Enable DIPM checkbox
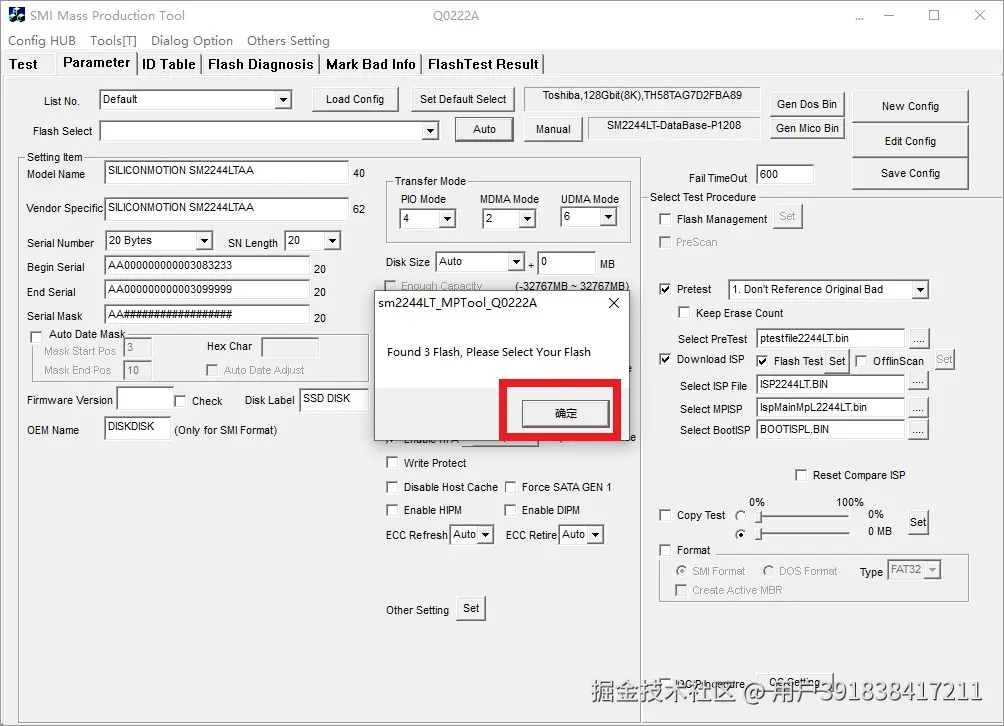 coord(510,510)
